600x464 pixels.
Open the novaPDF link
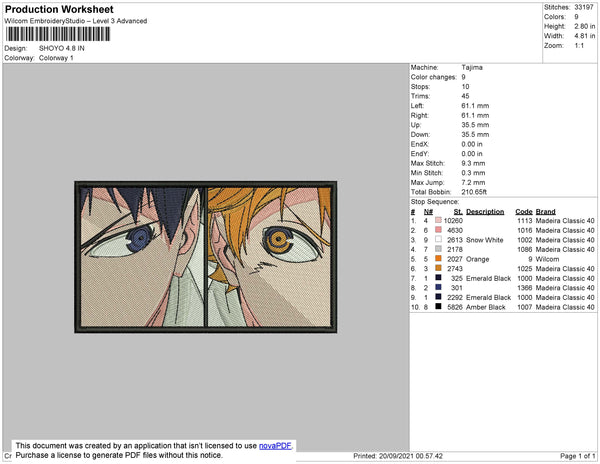click(275, 446)
